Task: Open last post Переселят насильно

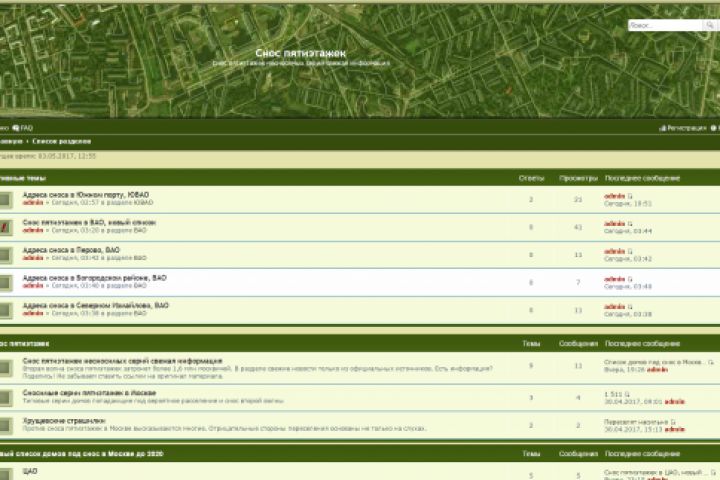Action: pyautogui.click(x=636, y=422)
